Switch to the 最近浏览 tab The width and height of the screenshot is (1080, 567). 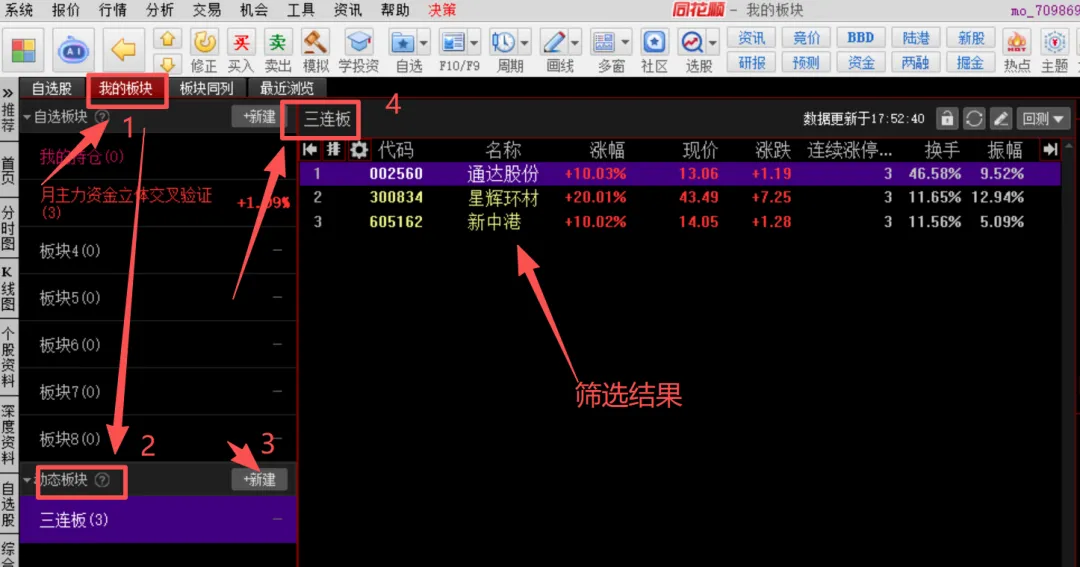[x=286, y=89]
